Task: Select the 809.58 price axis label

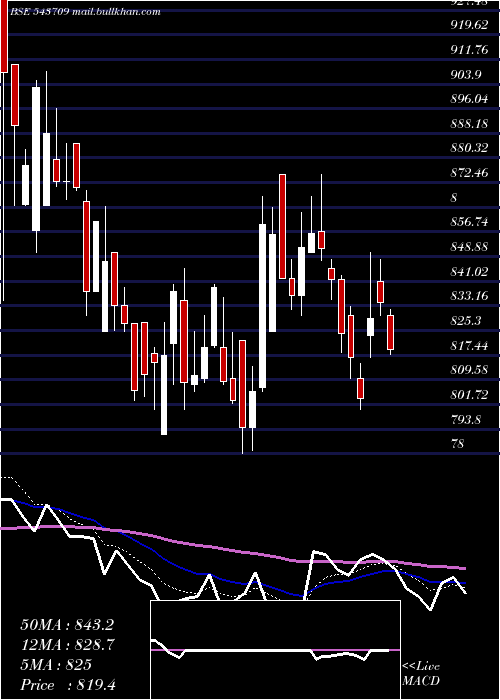Action: [469, 370]
